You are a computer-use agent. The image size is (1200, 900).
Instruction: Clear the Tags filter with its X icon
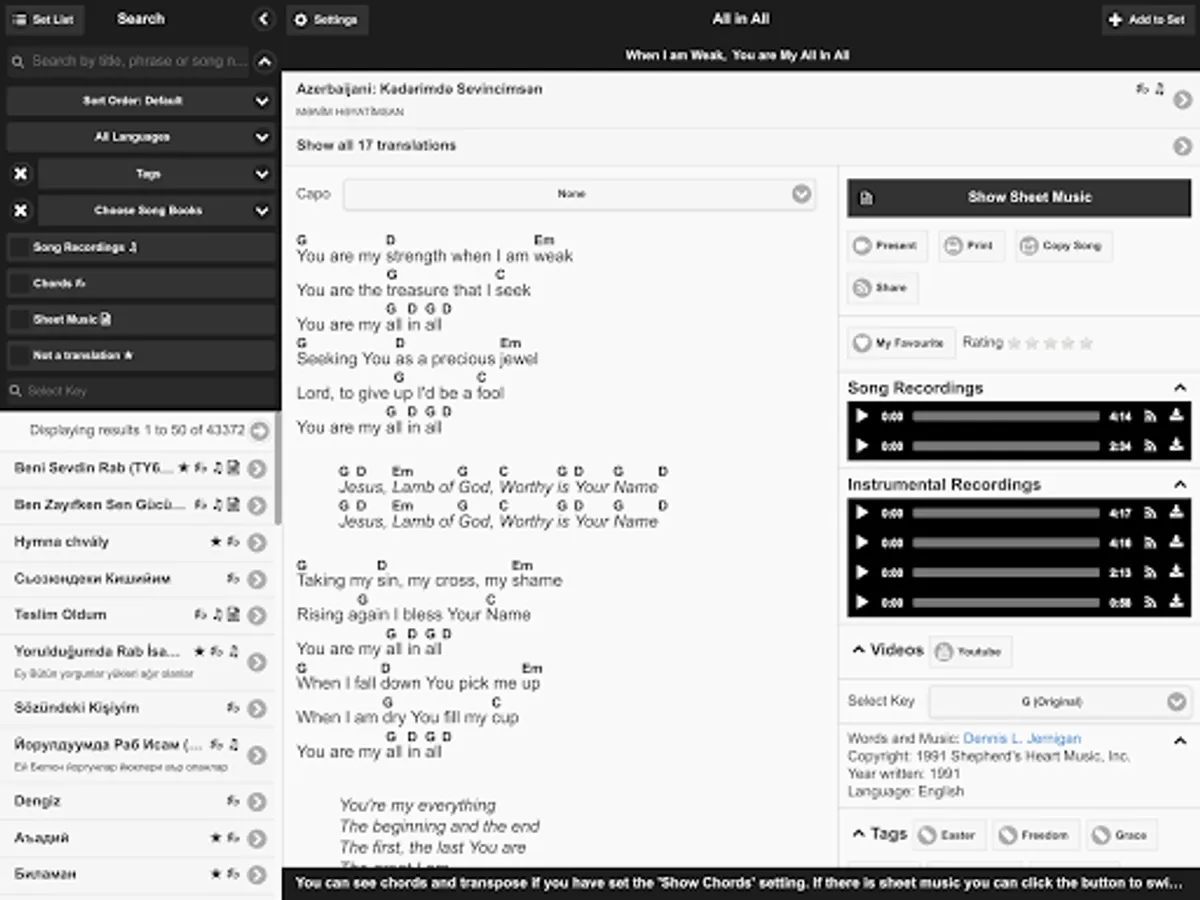(20, 174)
